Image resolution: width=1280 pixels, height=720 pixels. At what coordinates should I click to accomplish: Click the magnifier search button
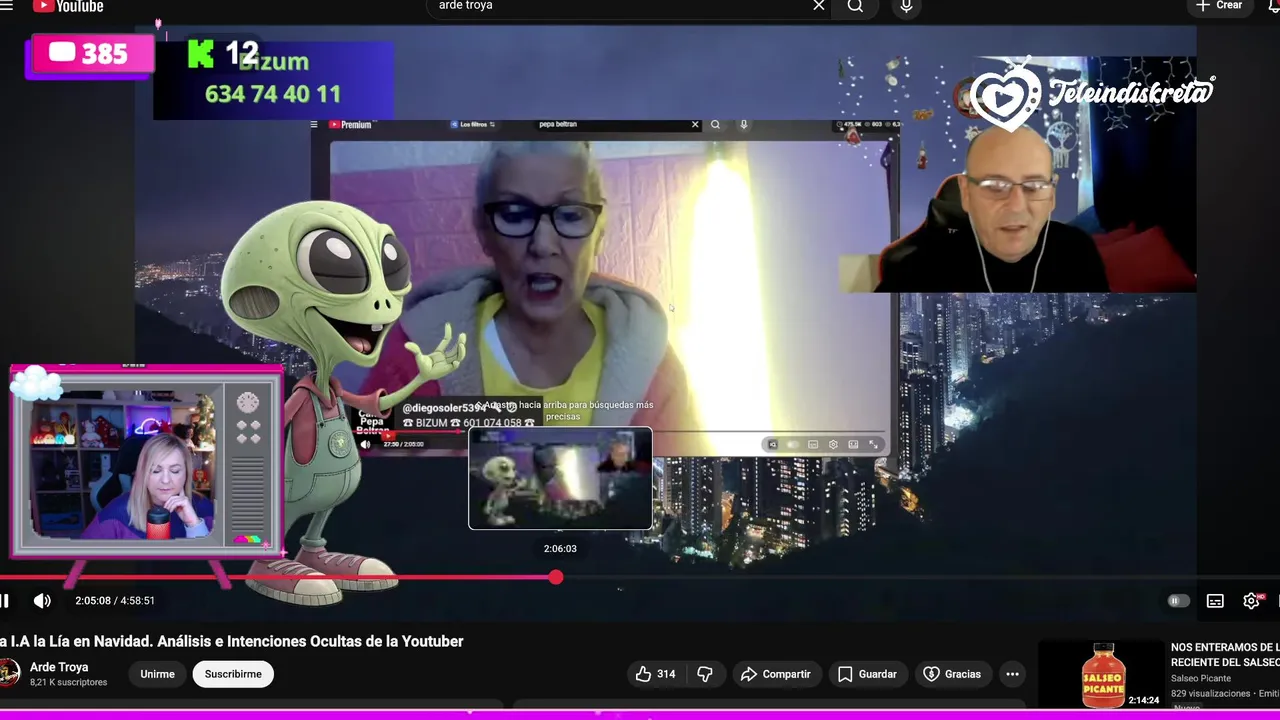click(x=855, y=6)
